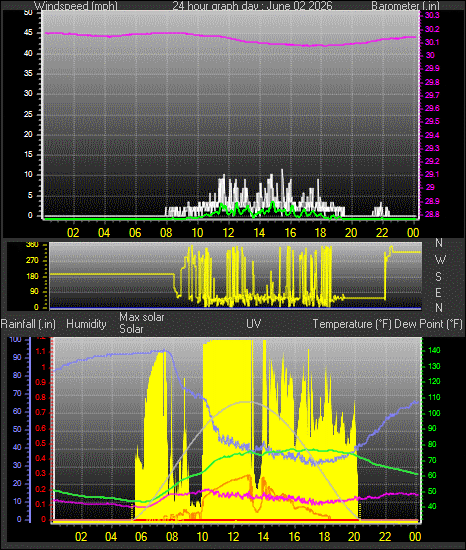Click the "Barometer (.in)" axis title

[405, 6]
